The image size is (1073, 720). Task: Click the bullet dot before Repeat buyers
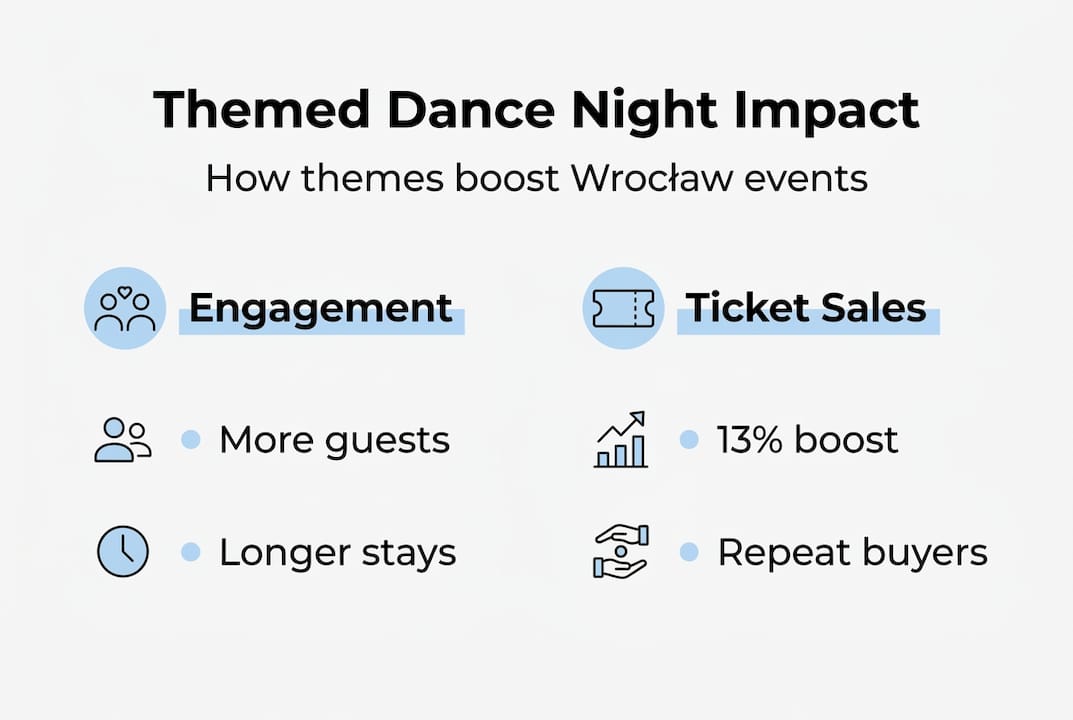point(689,552)
